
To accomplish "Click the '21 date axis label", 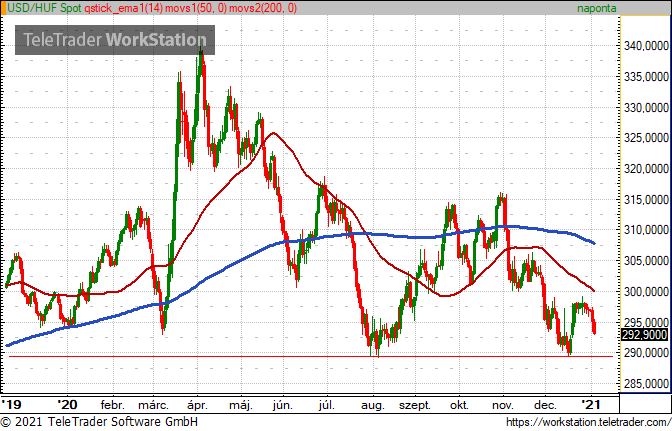I will tap(591, 404).
